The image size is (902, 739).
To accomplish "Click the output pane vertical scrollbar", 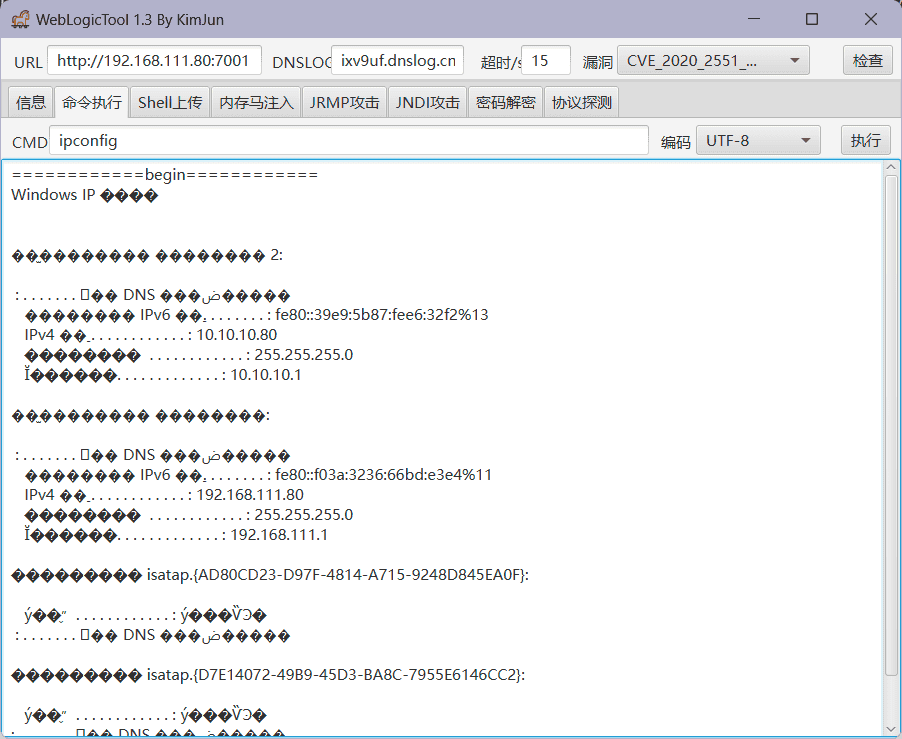I will click(892, 420).
